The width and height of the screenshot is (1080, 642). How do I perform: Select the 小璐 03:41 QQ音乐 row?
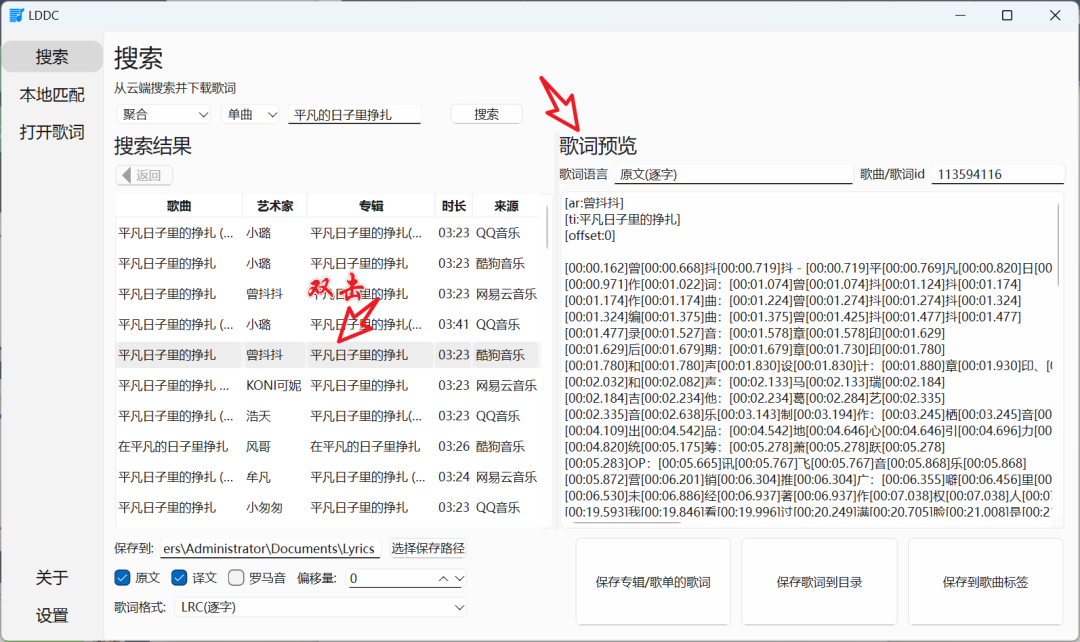pos(328,324)
